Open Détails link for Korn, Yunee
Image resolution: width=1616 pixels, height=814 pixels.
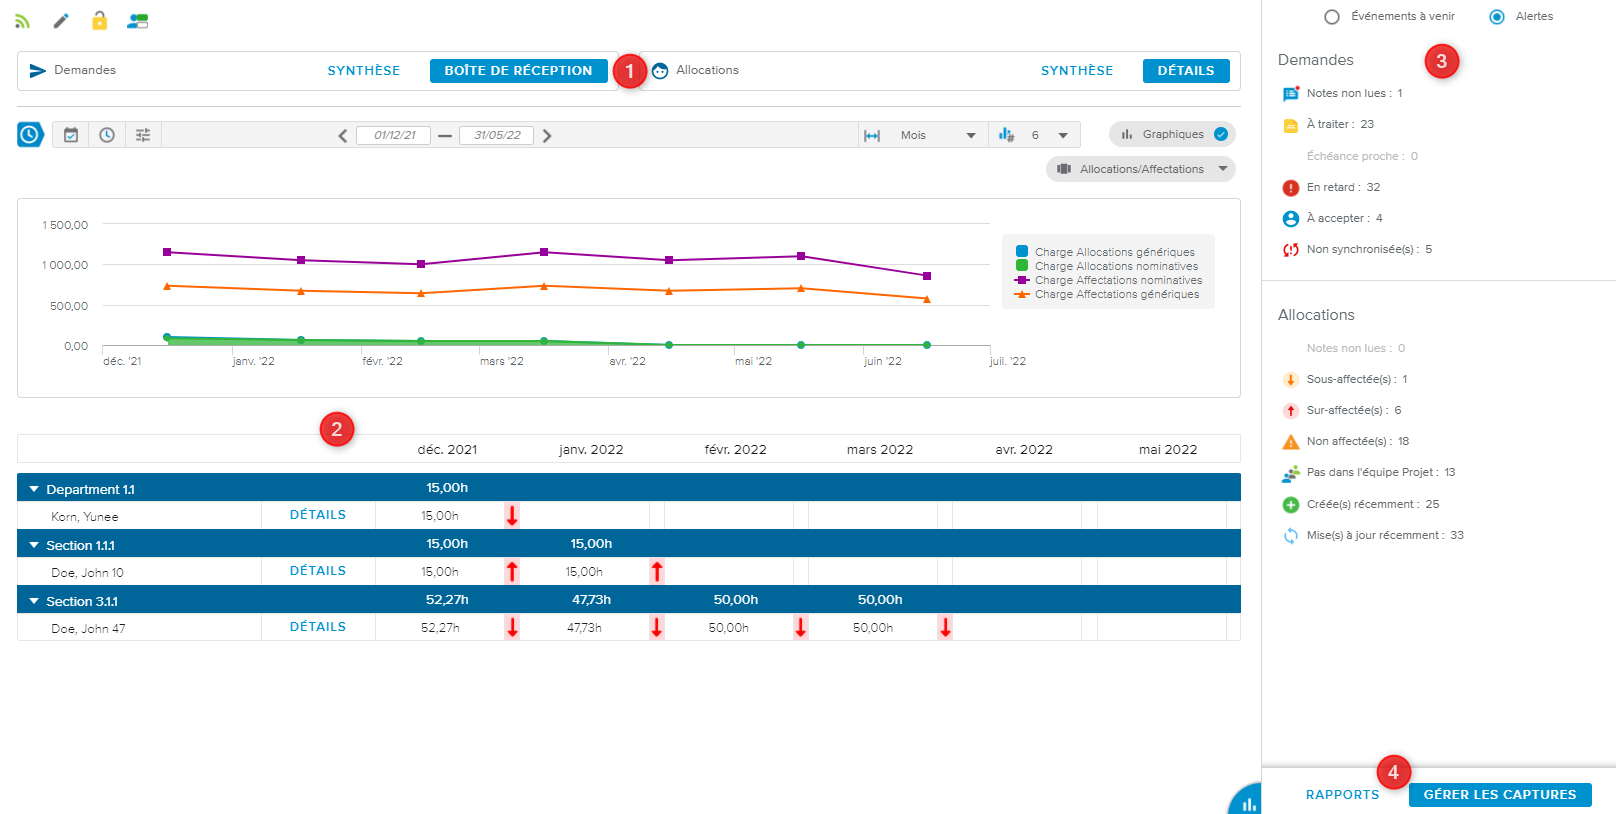coord(318,515)
